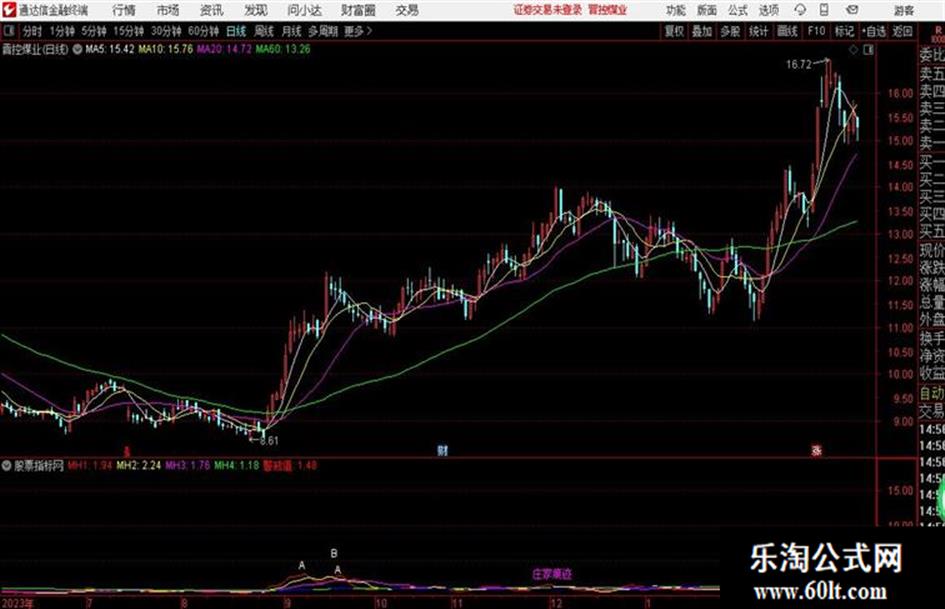
Task: Click the 2023年 date axis label
Action: point(17,603)
